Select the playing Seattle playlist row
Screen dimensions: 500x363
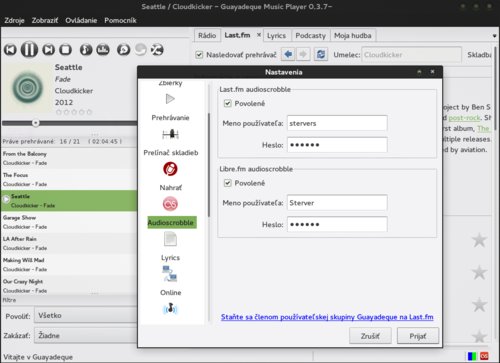click(69, 201)
